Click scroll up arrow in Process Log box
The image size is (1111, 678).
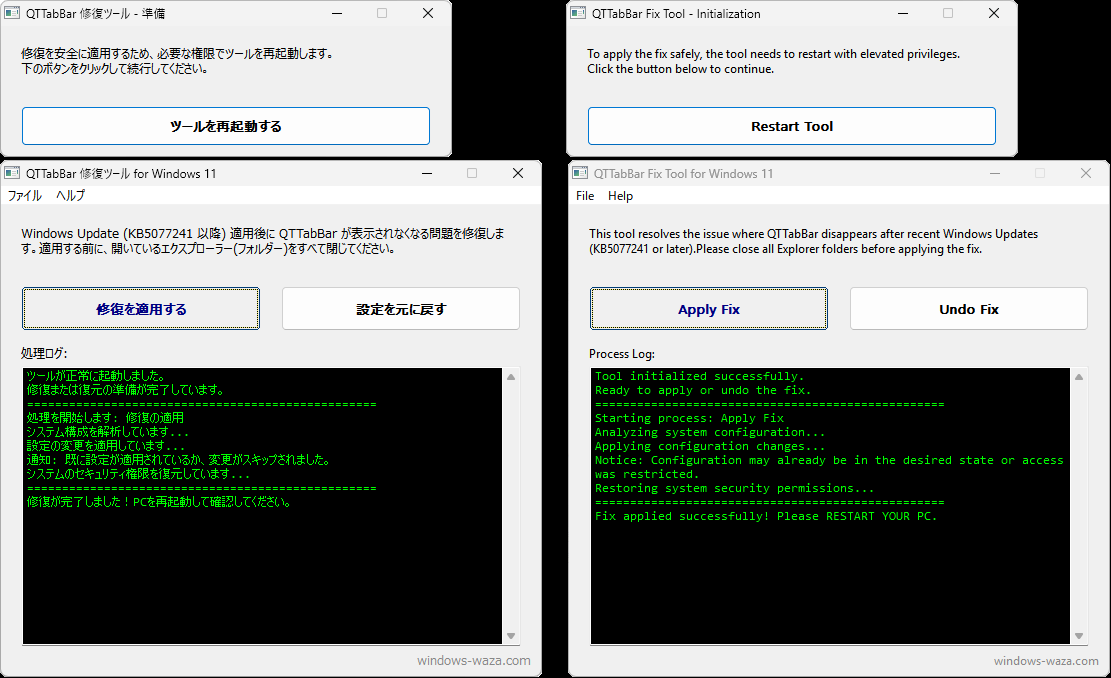click(1078, 377)
